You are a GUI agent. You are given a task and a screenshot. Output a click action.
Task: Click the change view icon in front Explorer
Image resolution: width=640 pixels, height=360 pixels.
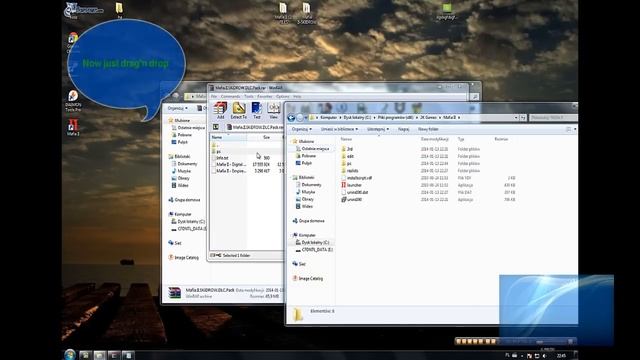pyautogui.click(x=568, y=129)
